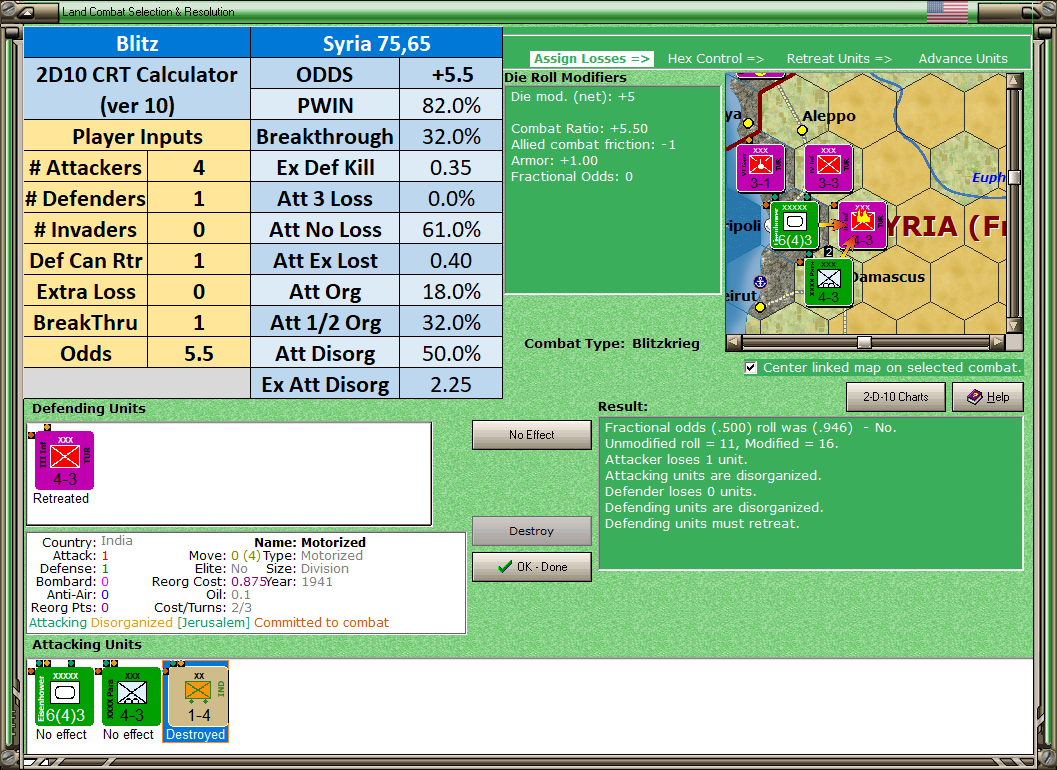
Task: Click the Turkish 3-3 unit on map
Action: (828, 168)
